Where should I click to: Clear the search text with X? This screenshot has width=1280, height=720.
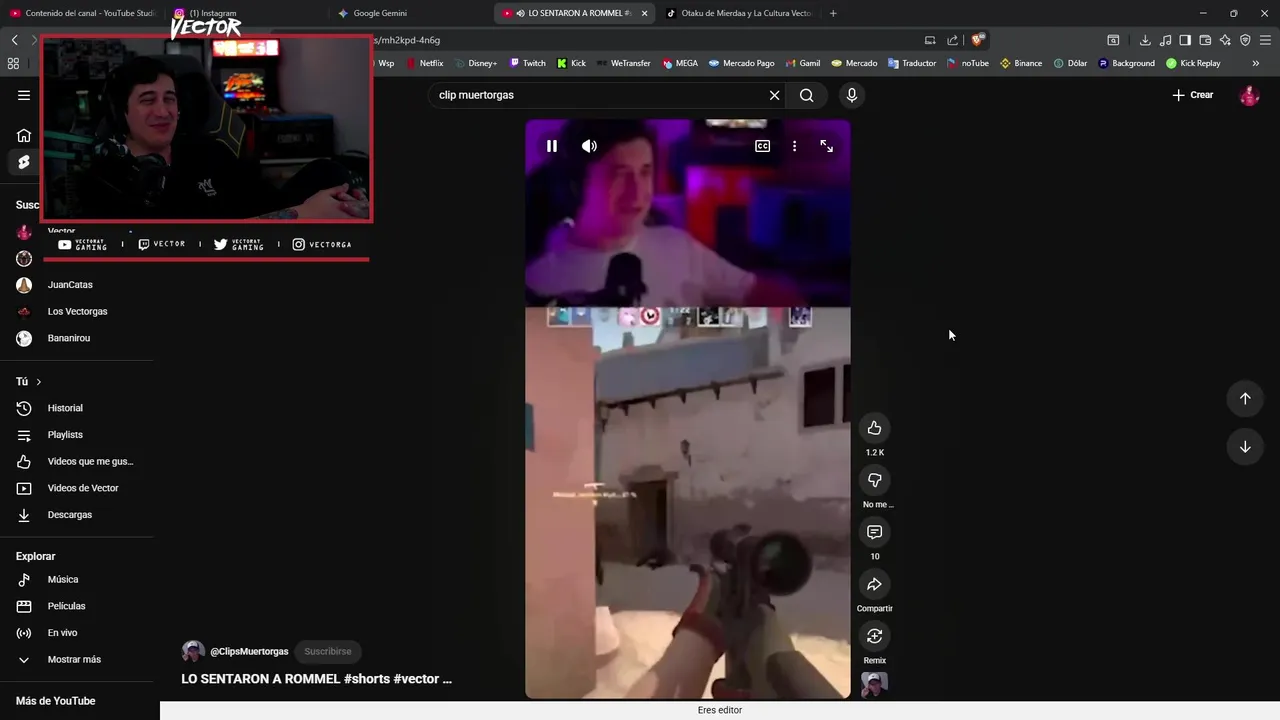pyautogui.click(x=774, y=95)
